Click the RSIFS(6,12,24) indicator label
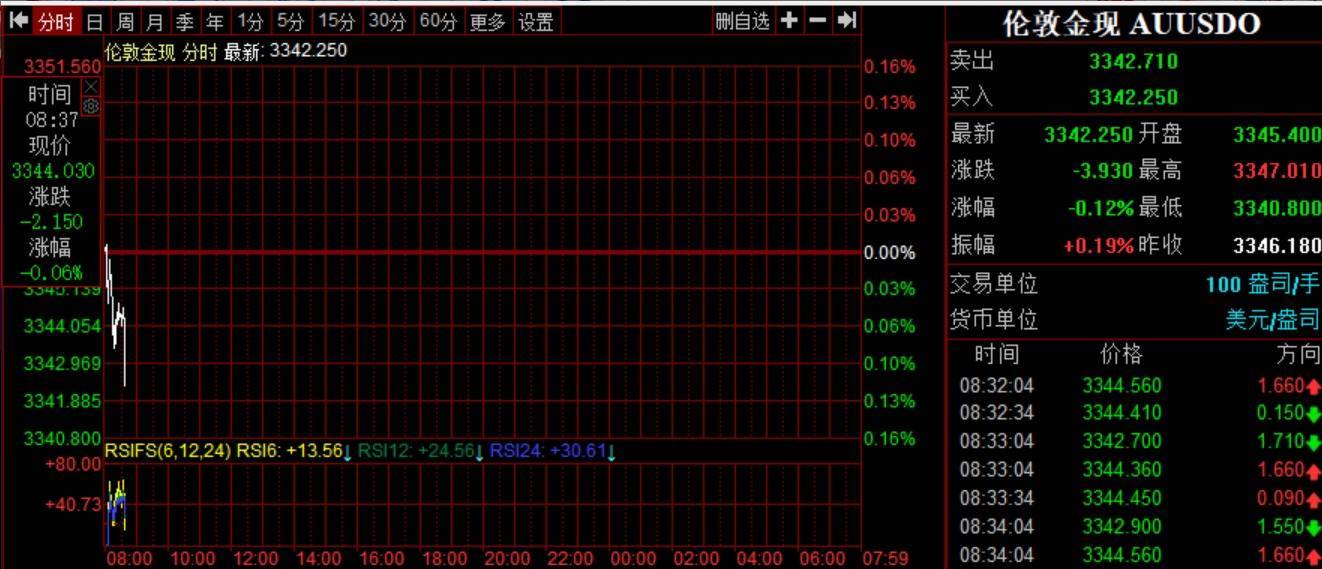The image size is (1322, 569). [x=168, y=451]
